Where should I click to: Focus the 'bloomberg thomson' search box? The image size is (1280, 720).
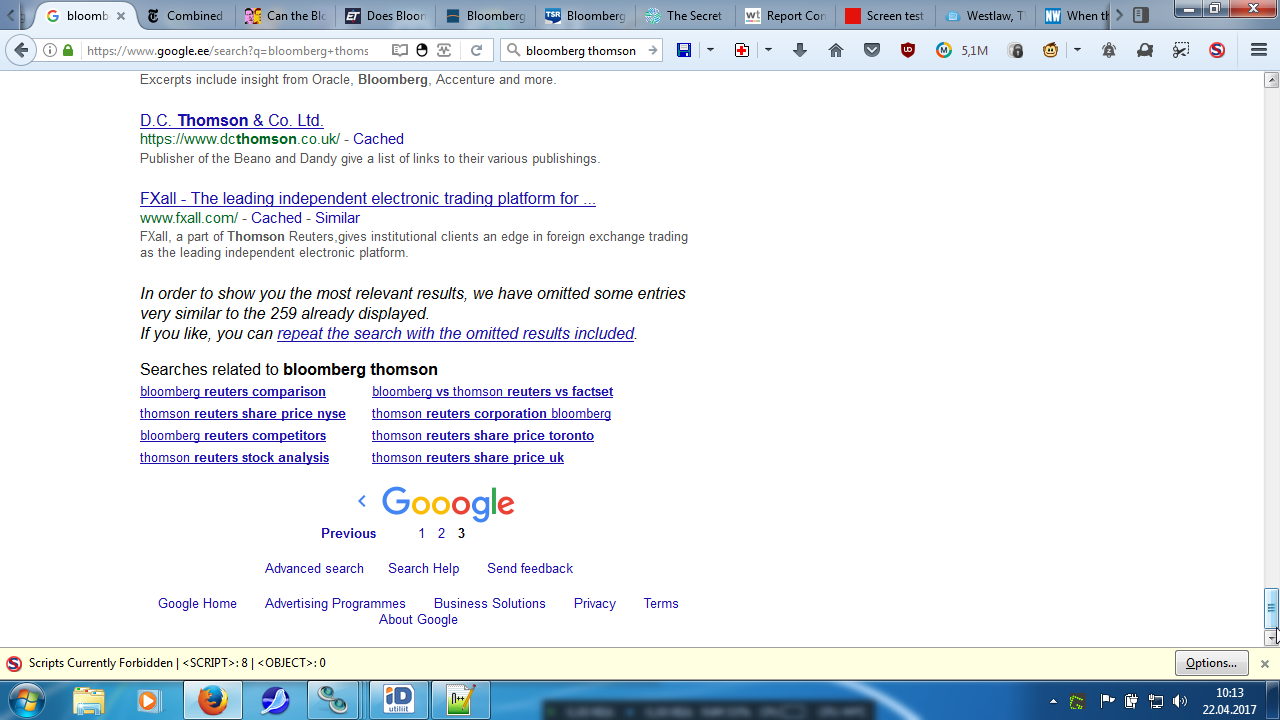coord(581,50)
